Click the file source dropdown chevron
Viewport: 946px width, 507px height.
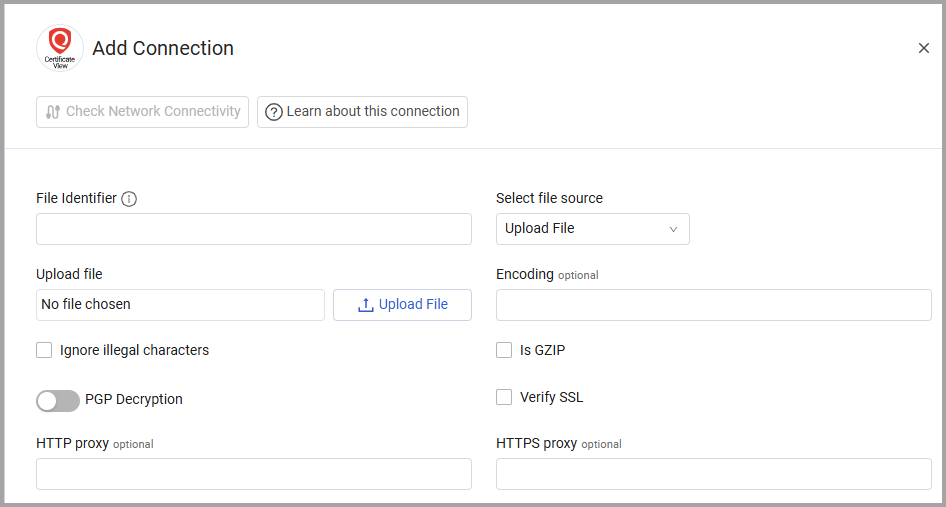(673, 229)
